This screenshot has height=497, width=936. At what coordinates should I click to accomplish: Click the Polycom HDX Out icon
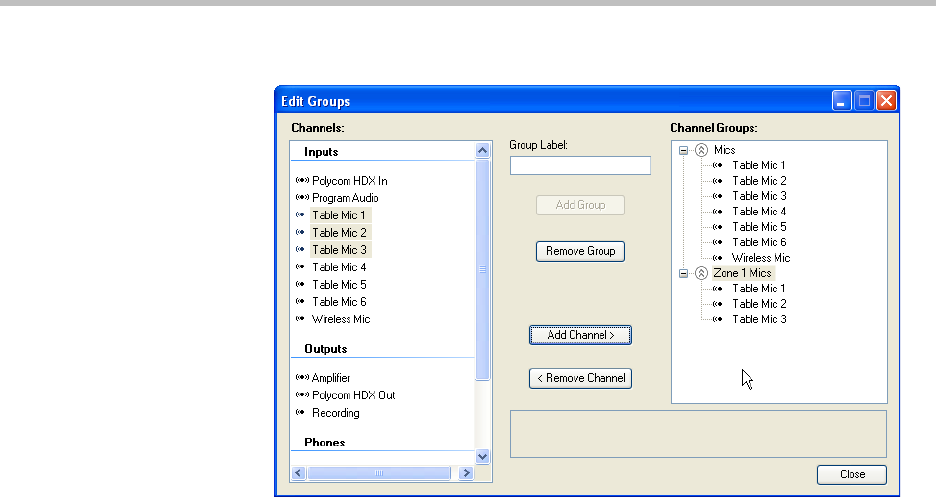click(302, 395)
